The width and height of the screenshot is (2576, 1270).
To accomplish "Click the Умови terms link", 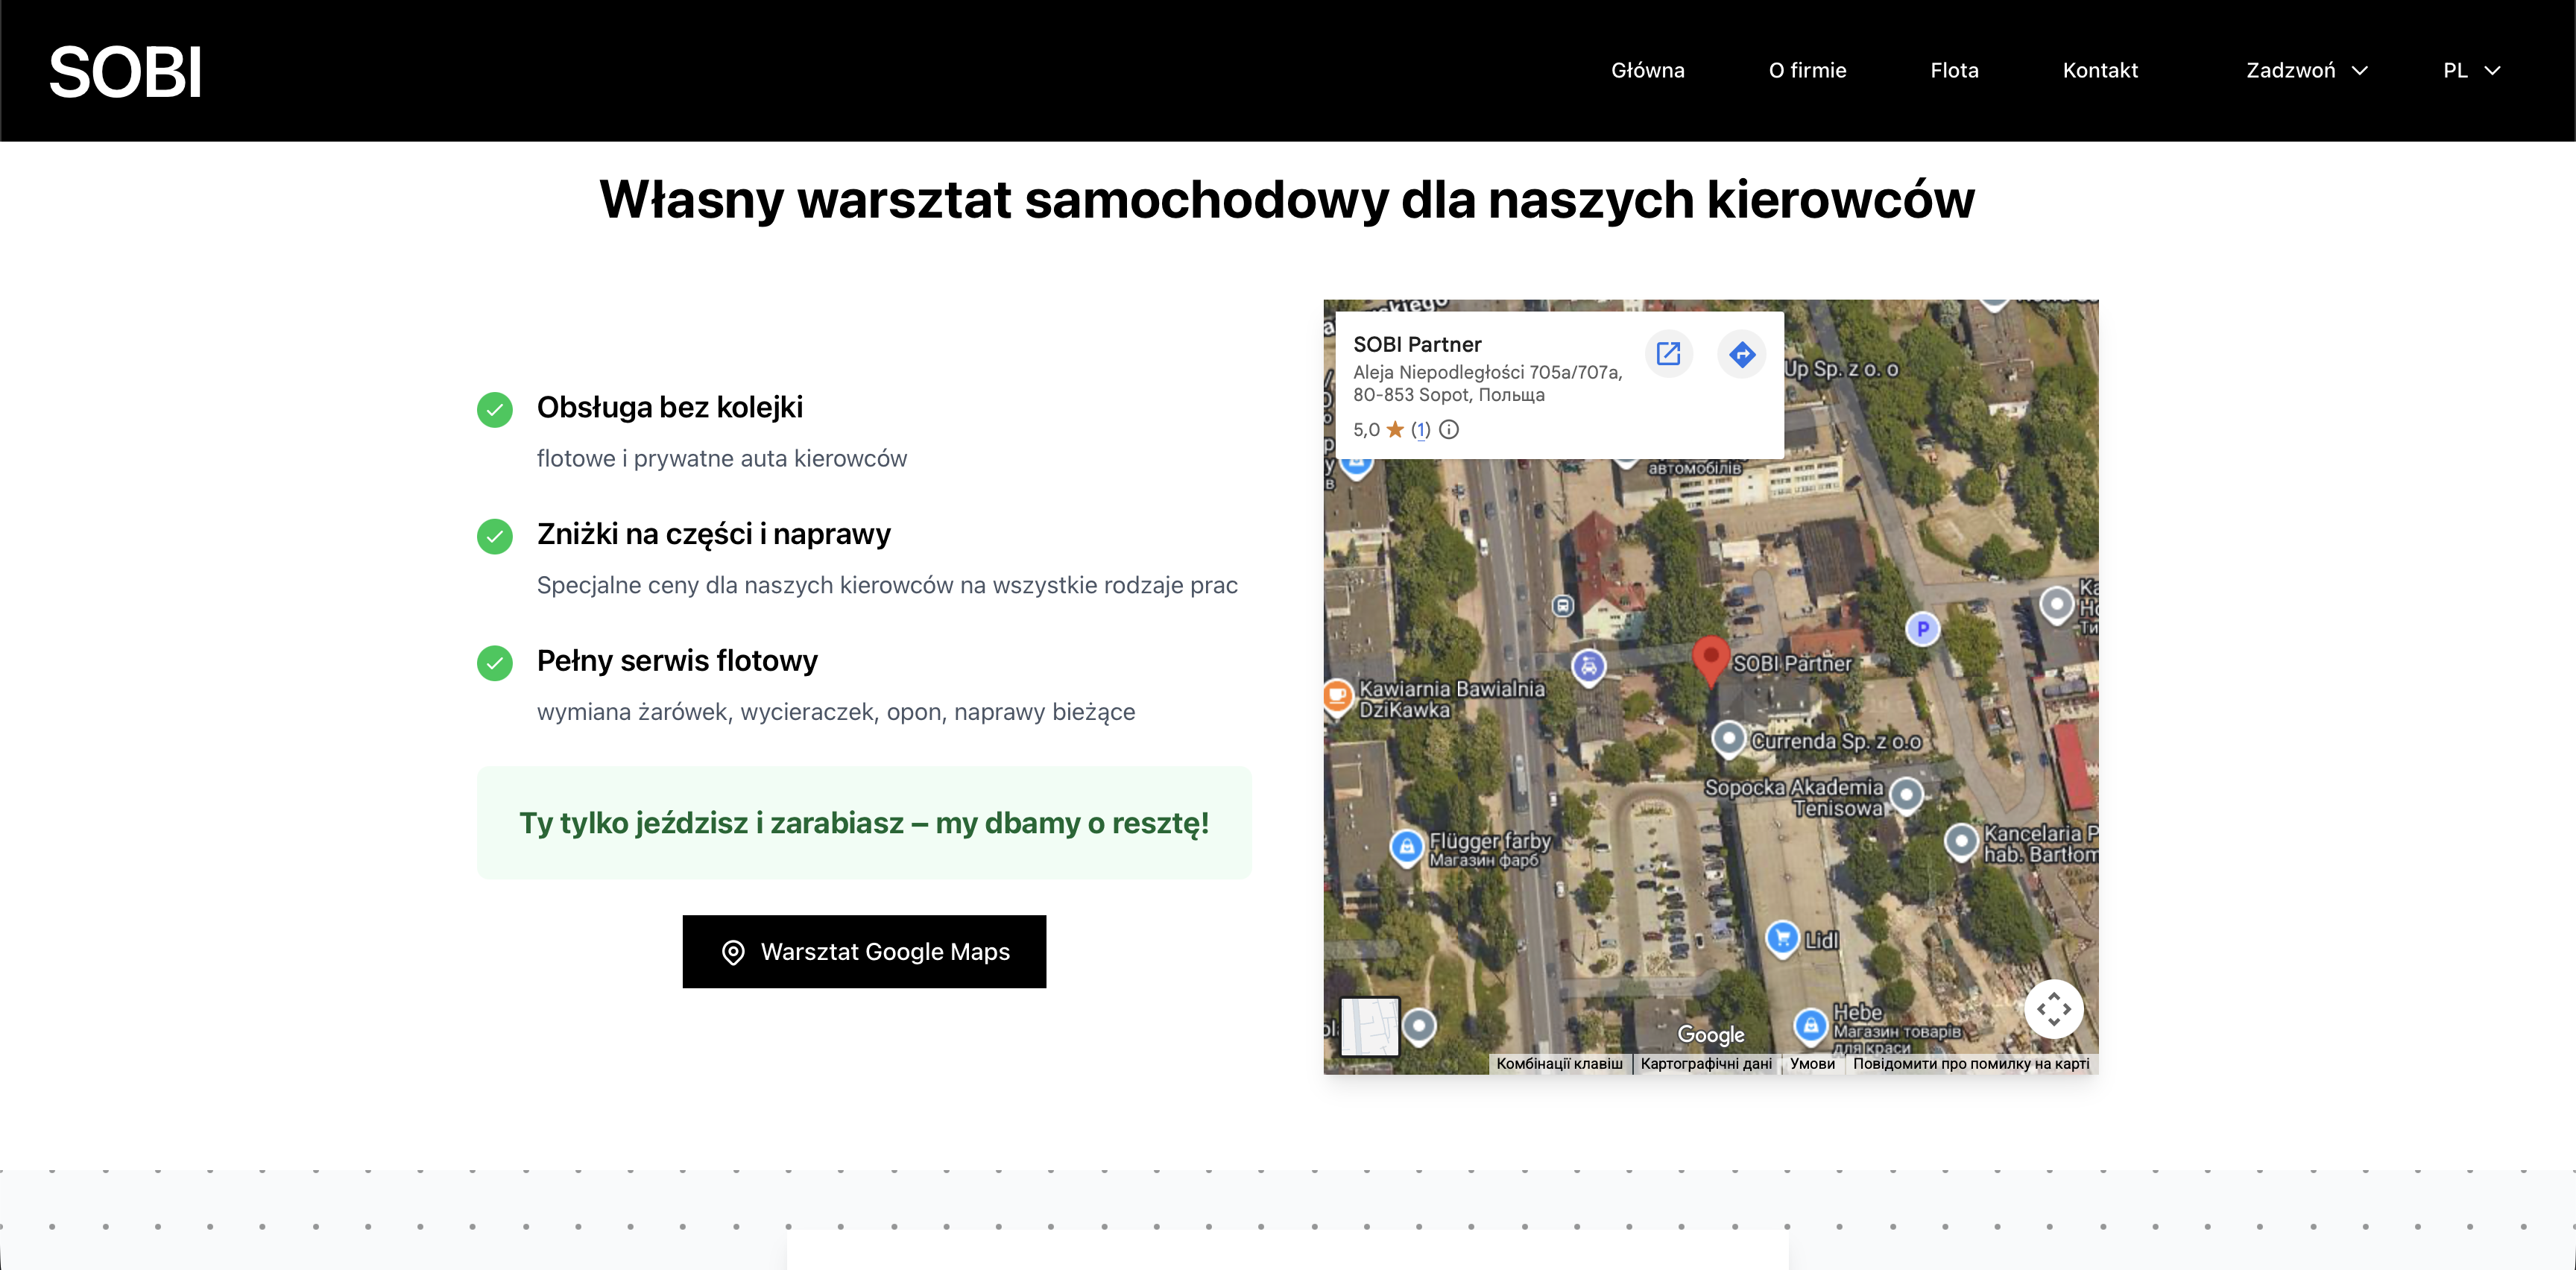I will pos(1812,1064).
